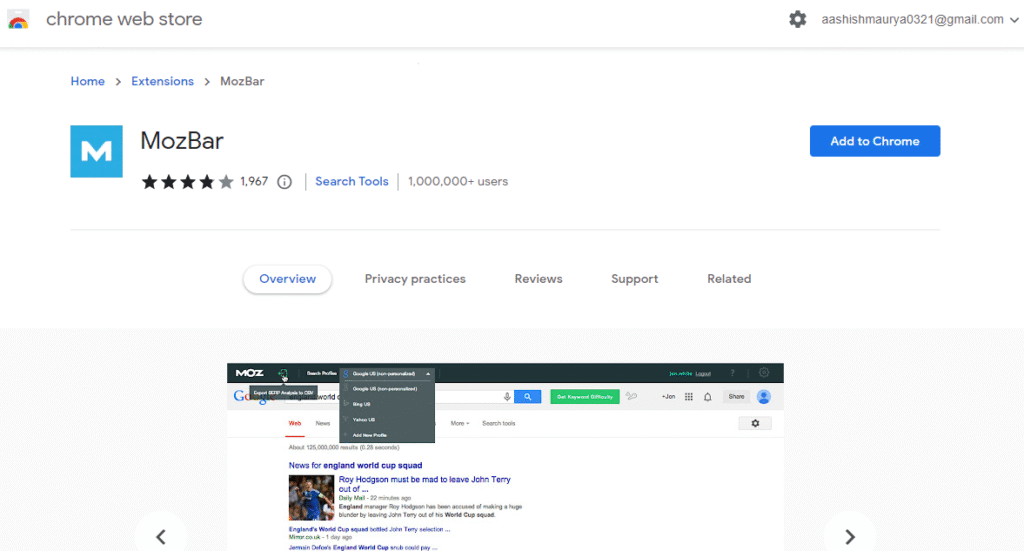Open settings via the gear icon
This screenshot has height=551, width=1024.
point(797,19)
